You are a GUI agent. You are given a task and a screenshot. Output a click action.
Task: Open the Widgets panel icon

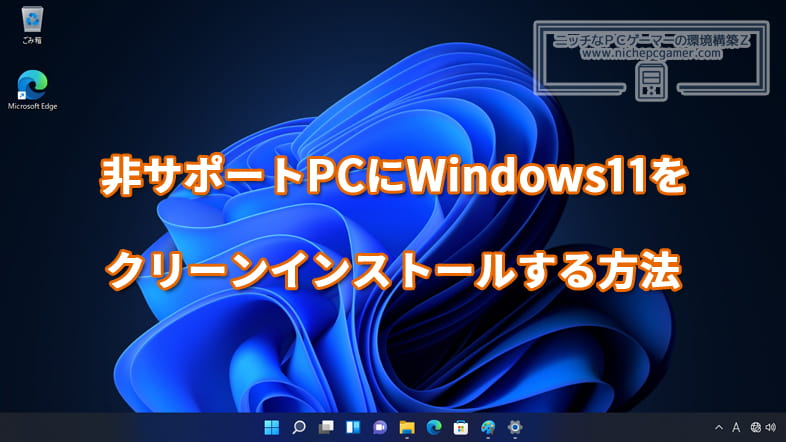point(353,427)
